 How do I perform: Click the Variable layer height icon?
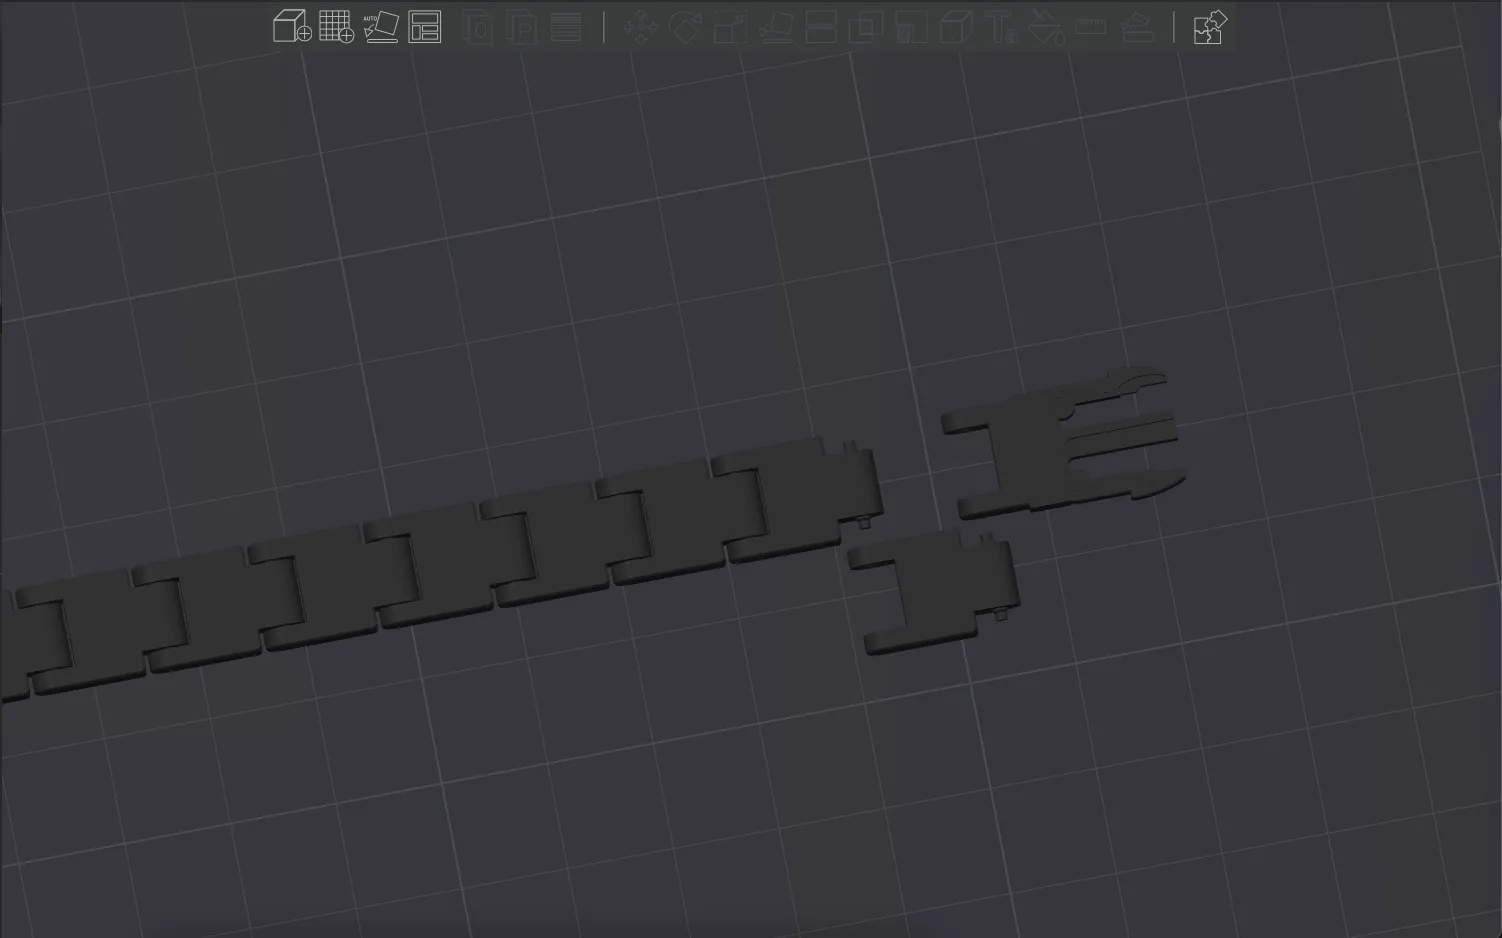click(567, 27)
